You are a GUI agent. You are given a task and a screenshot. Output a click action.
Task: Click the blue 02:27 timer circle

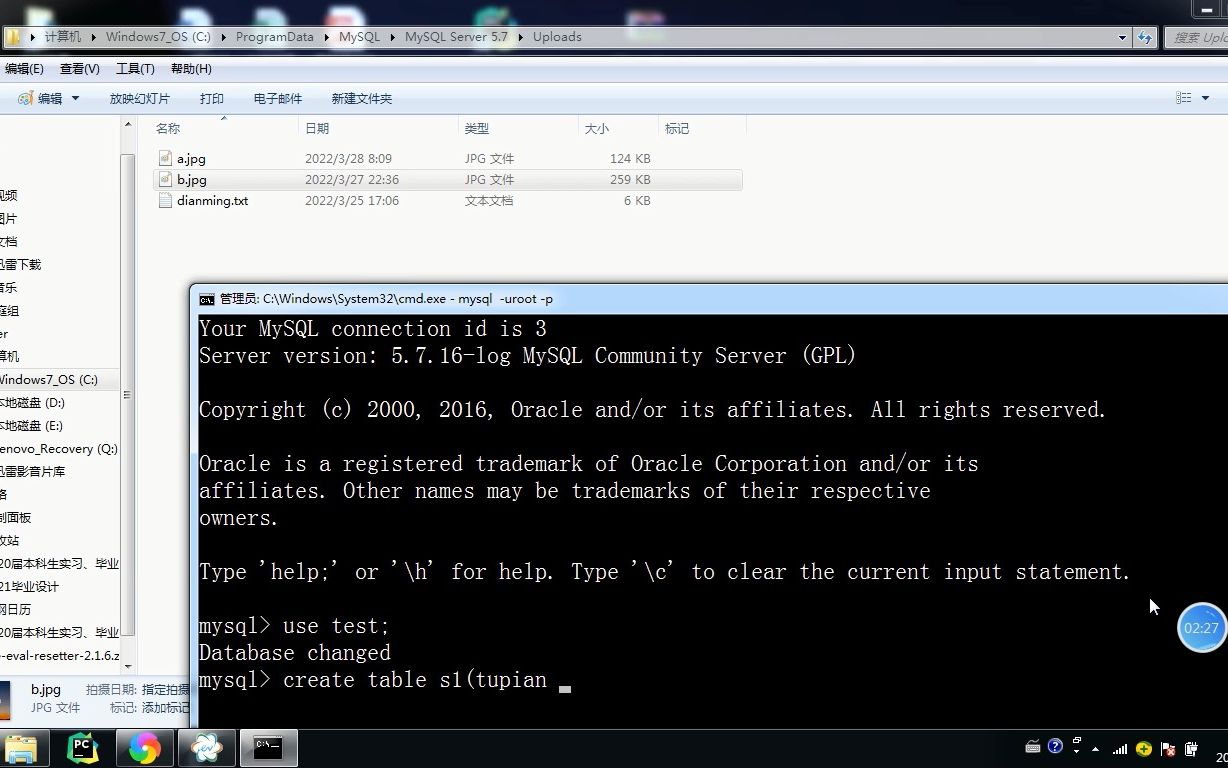(x=1201, y=628)
